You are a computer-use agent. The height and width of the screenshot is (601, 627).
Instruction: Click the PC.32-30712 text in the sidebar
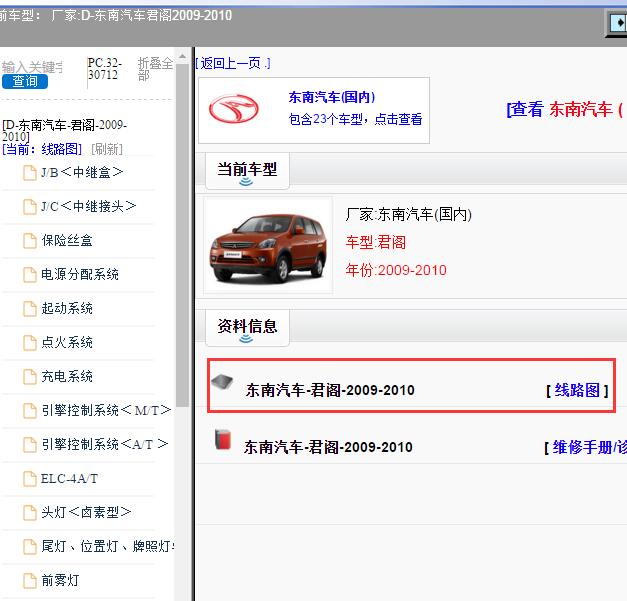[x=104, y=69]
